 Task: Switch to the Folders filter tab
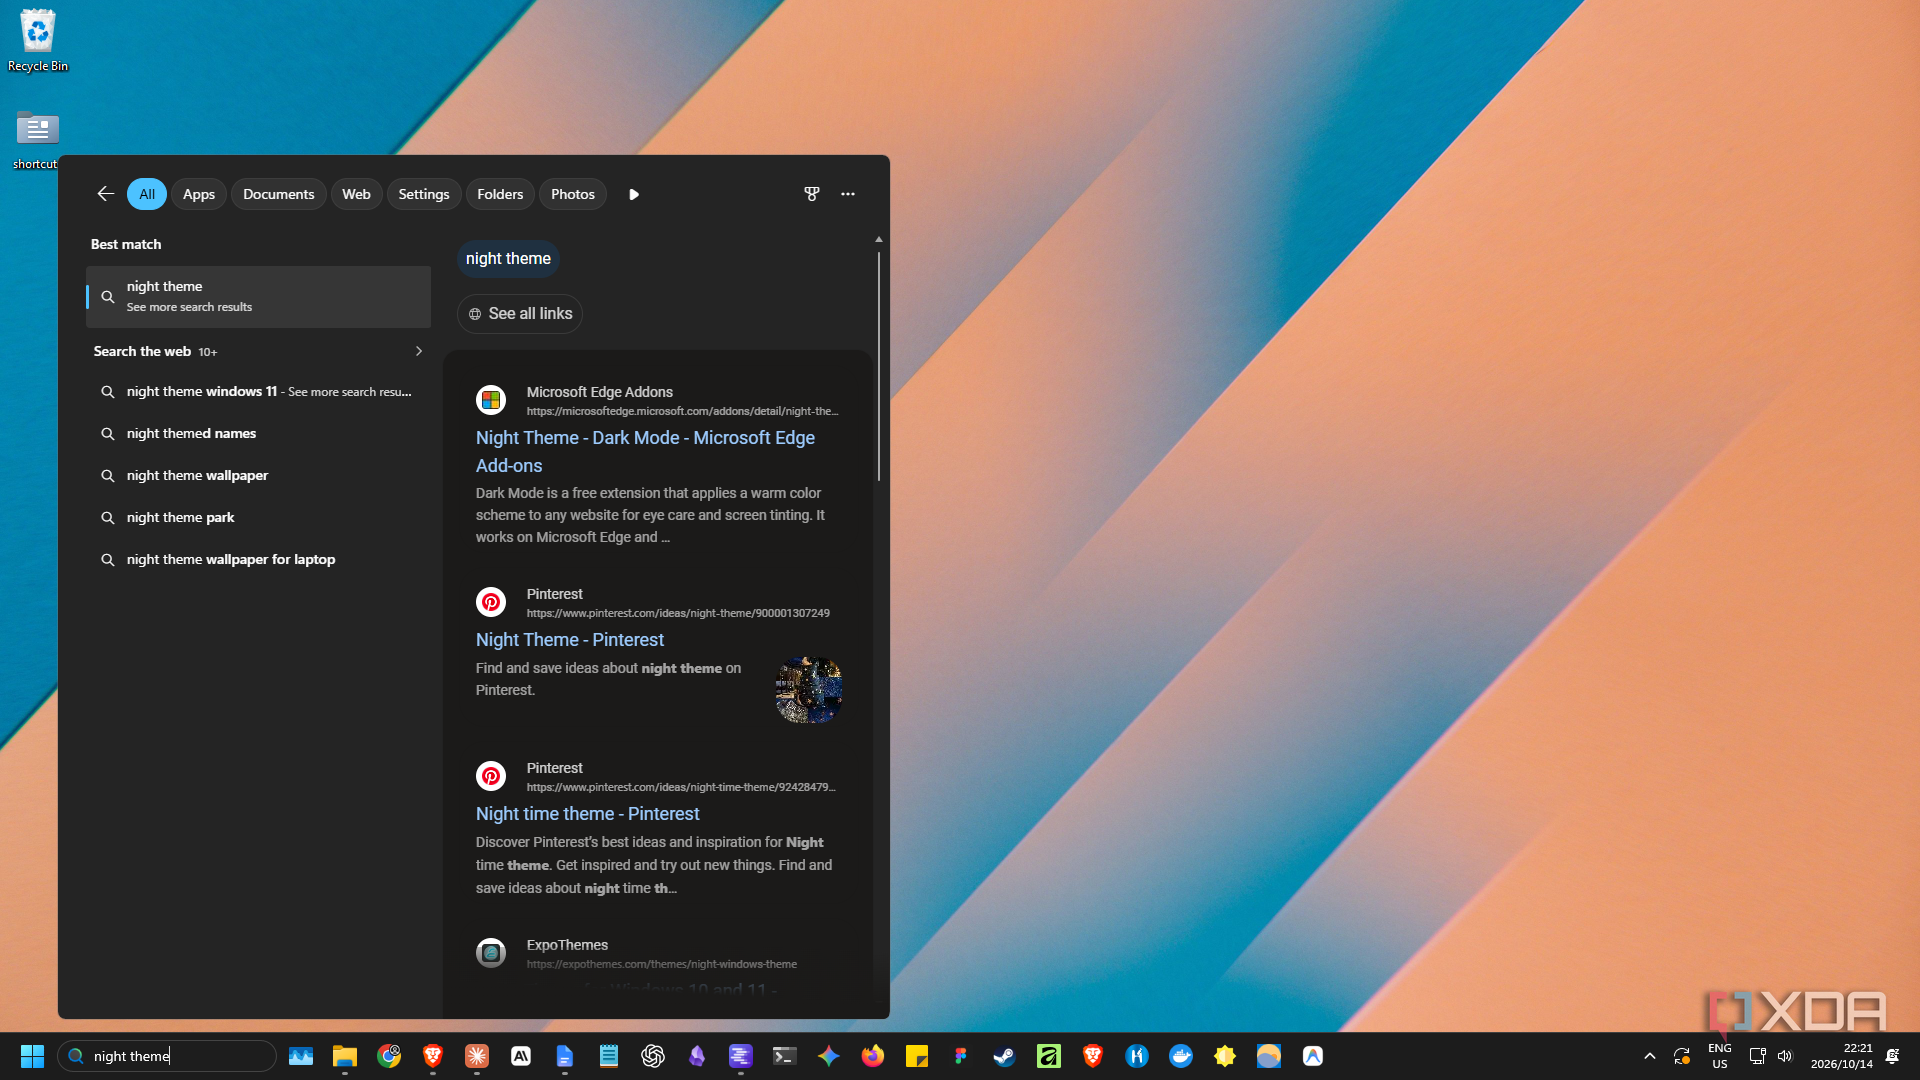500,194
